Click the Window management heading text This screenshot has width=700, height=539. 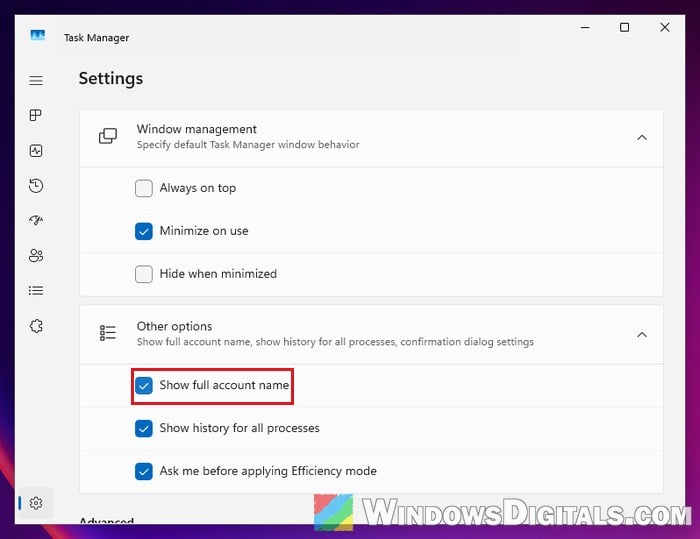point(196,130)
